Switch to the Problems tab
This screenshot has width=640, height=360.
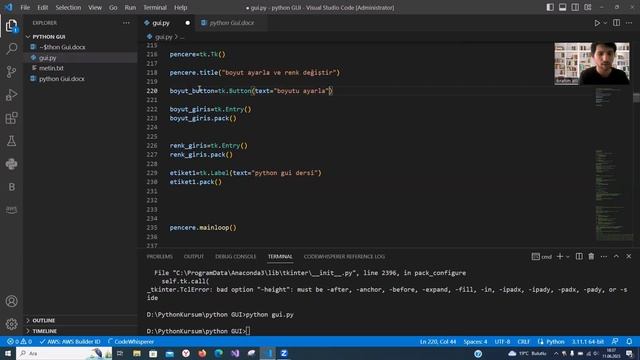(x=160, y=256)
